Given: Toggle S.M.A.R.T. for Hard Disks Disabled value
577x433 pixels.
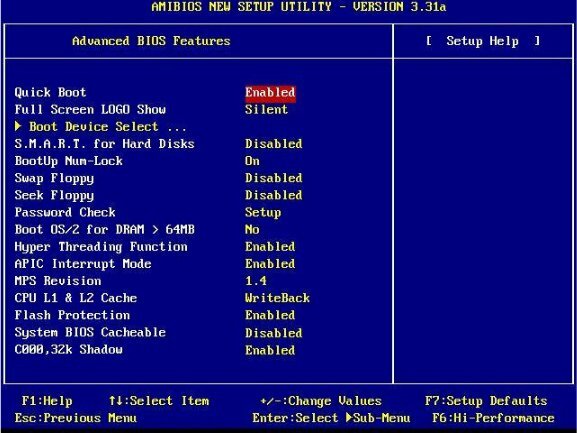Looking at the screenshot, I should (274, 143).
